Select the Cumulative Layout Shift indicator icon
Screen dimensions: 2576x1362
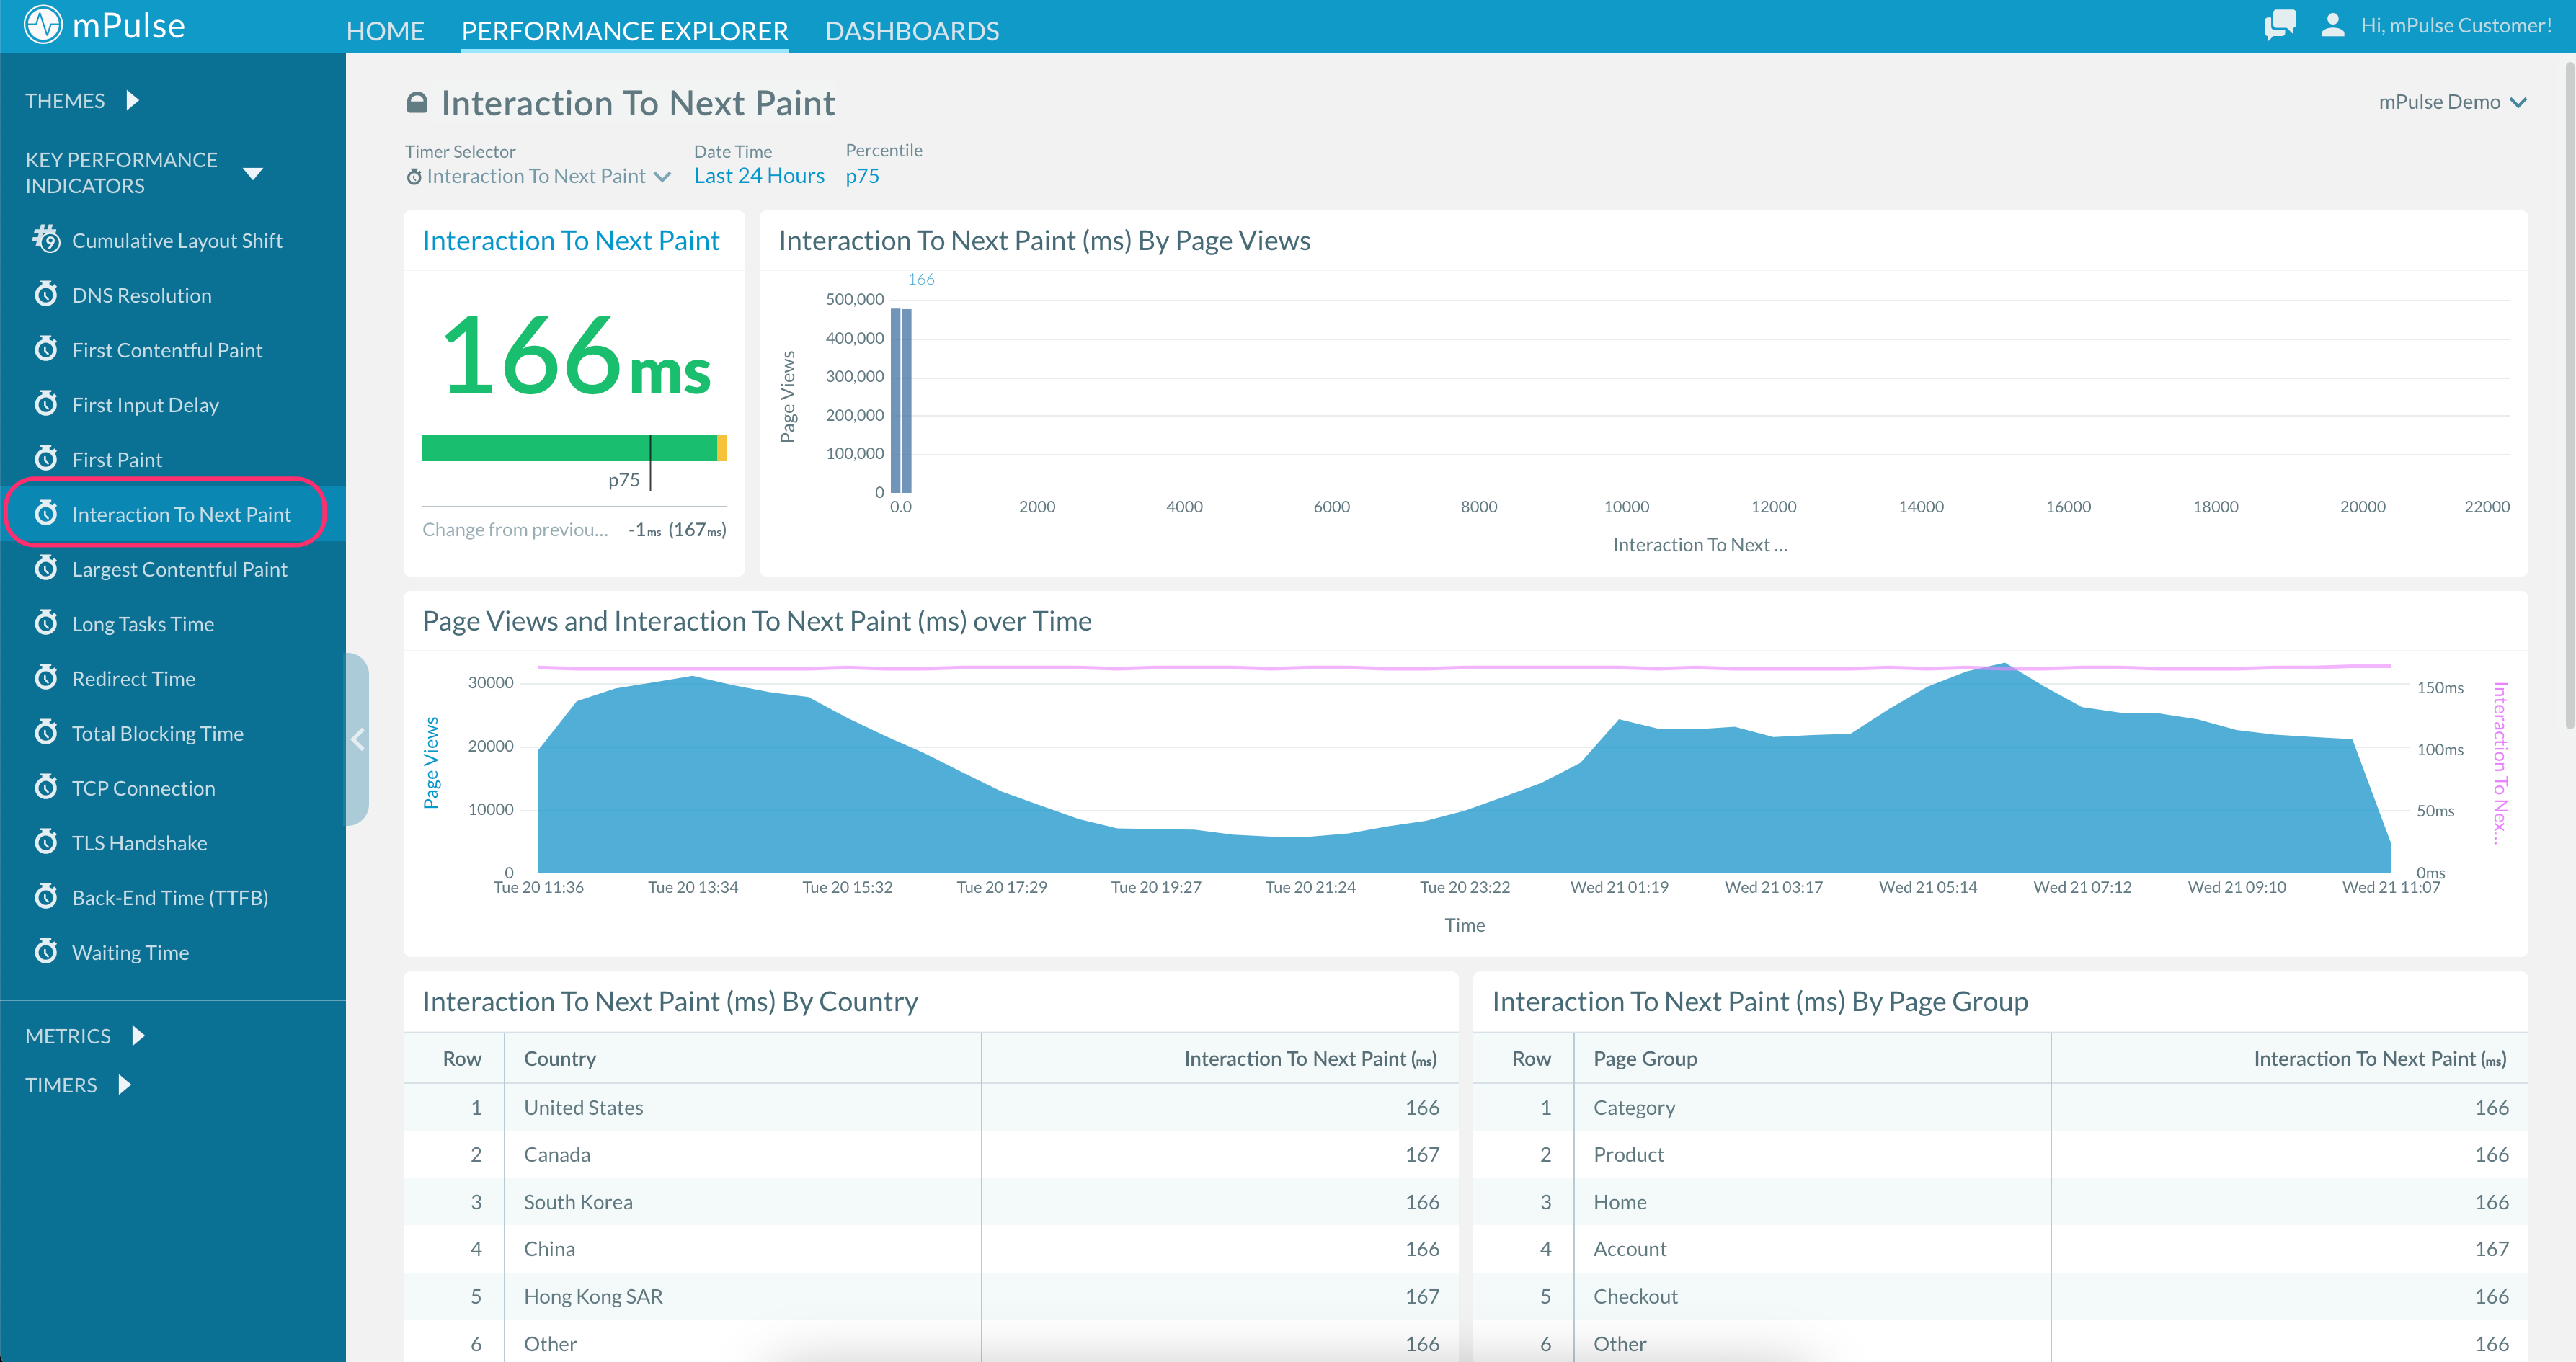click(46, 239)
